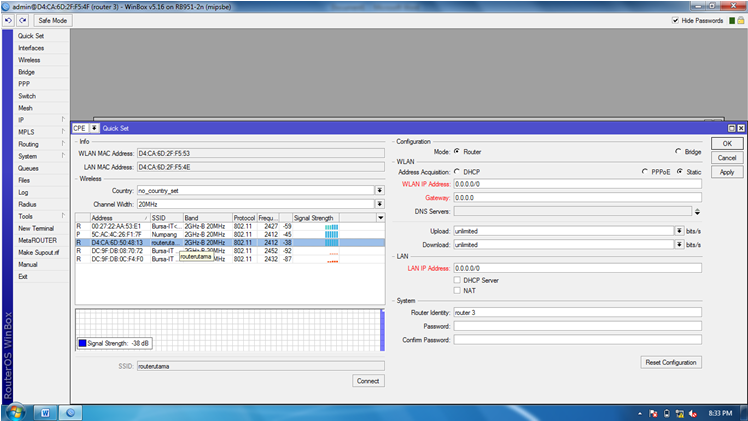Toggle the Hide Passwords checkbox

pos(675,21)
